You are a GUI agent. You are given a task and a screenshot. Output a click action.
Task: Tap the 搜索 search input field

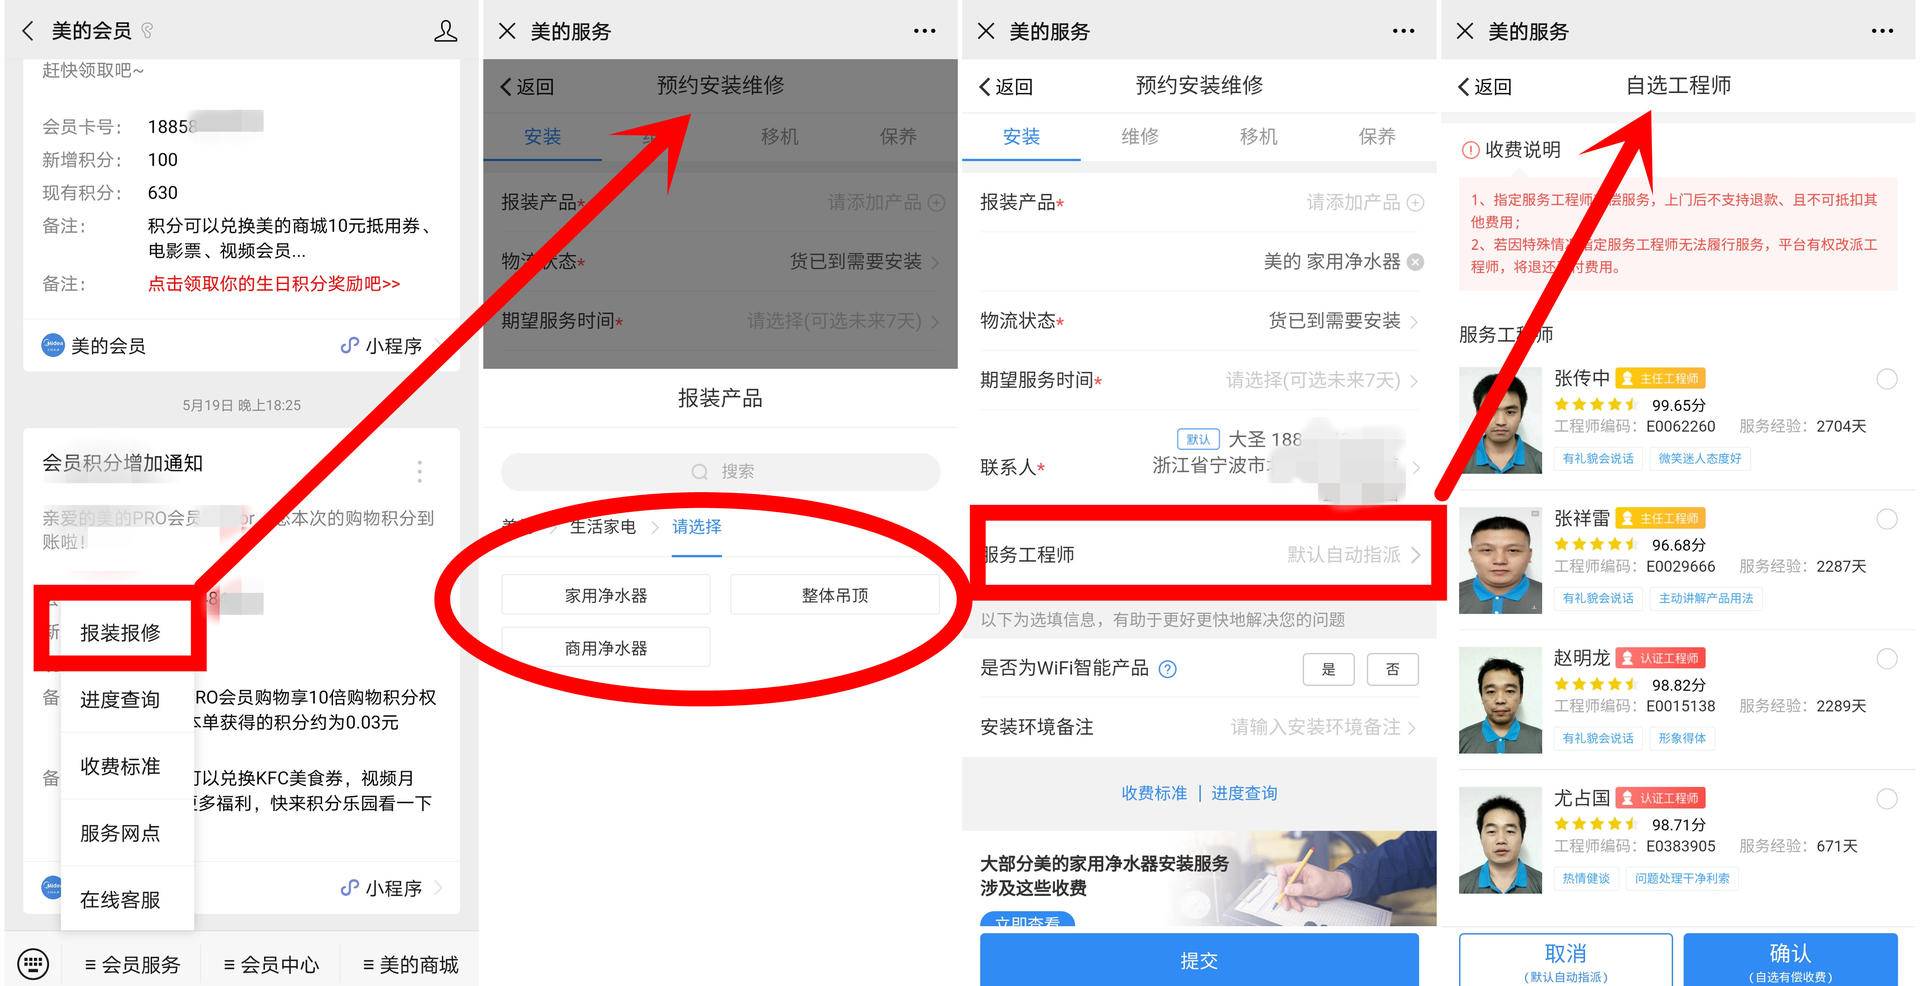[720, 471]
